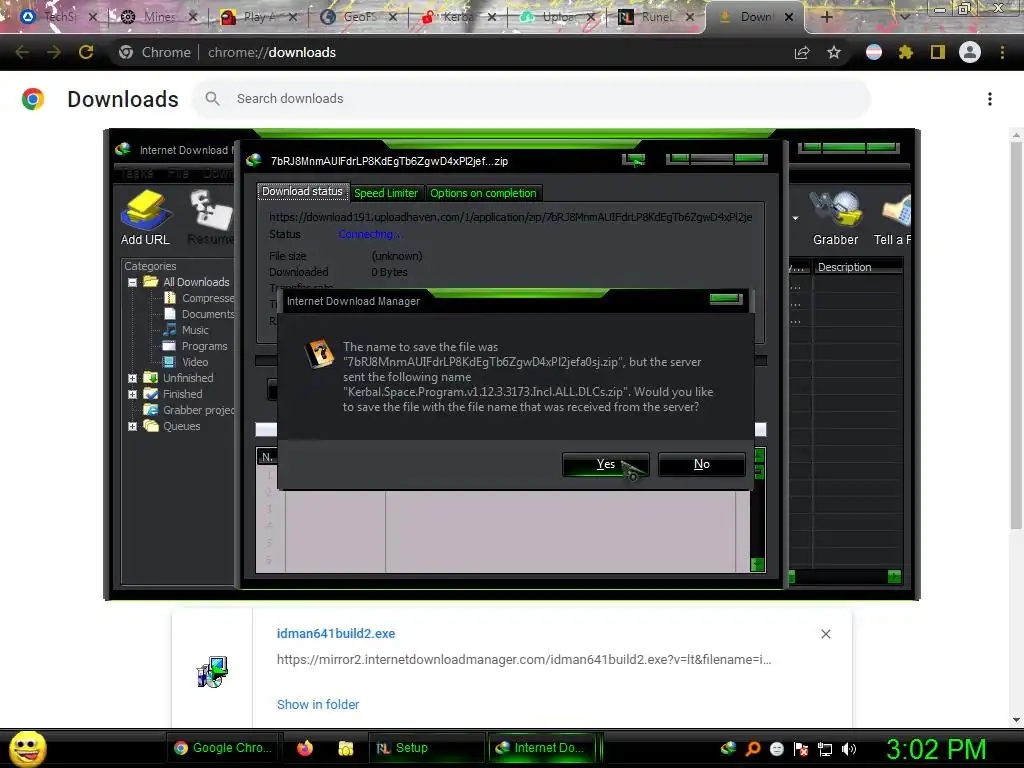
Task: Click the Tell a Friend toolbar icon
Action: click(892, 218)
